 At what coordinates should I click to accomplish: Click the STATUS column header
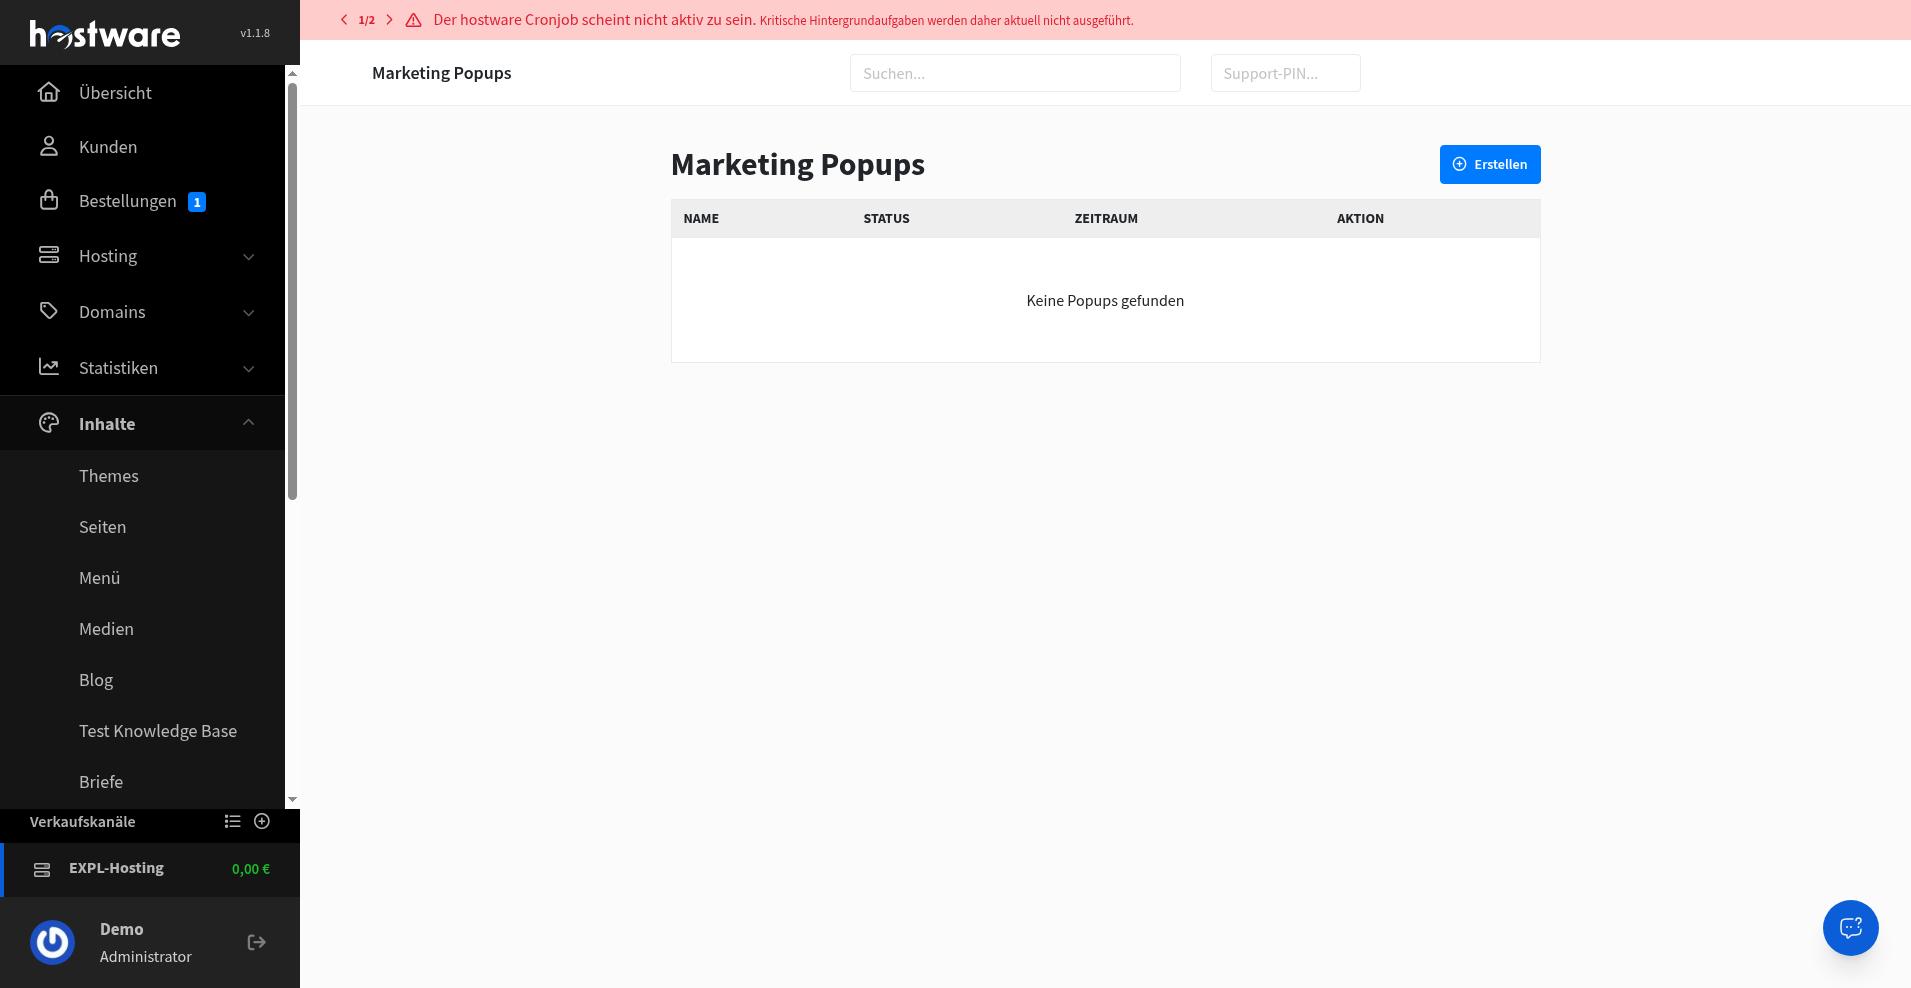[886, 218]
